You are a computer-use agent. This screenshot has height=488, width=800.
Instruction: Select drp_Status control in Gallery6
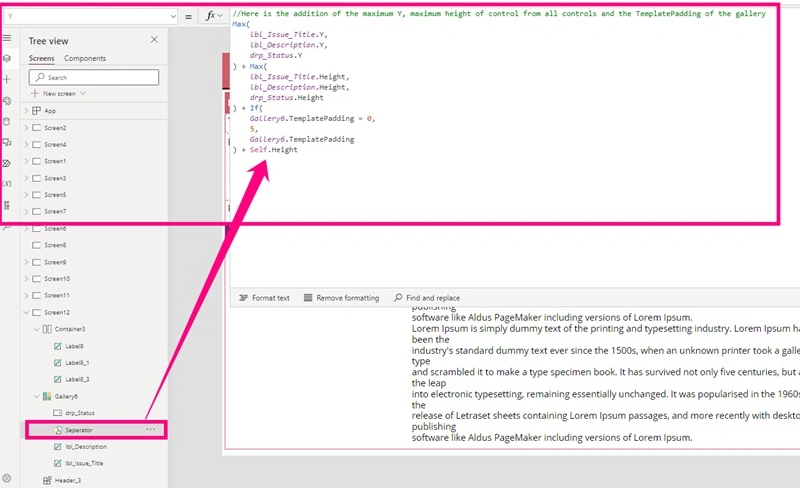80,413
